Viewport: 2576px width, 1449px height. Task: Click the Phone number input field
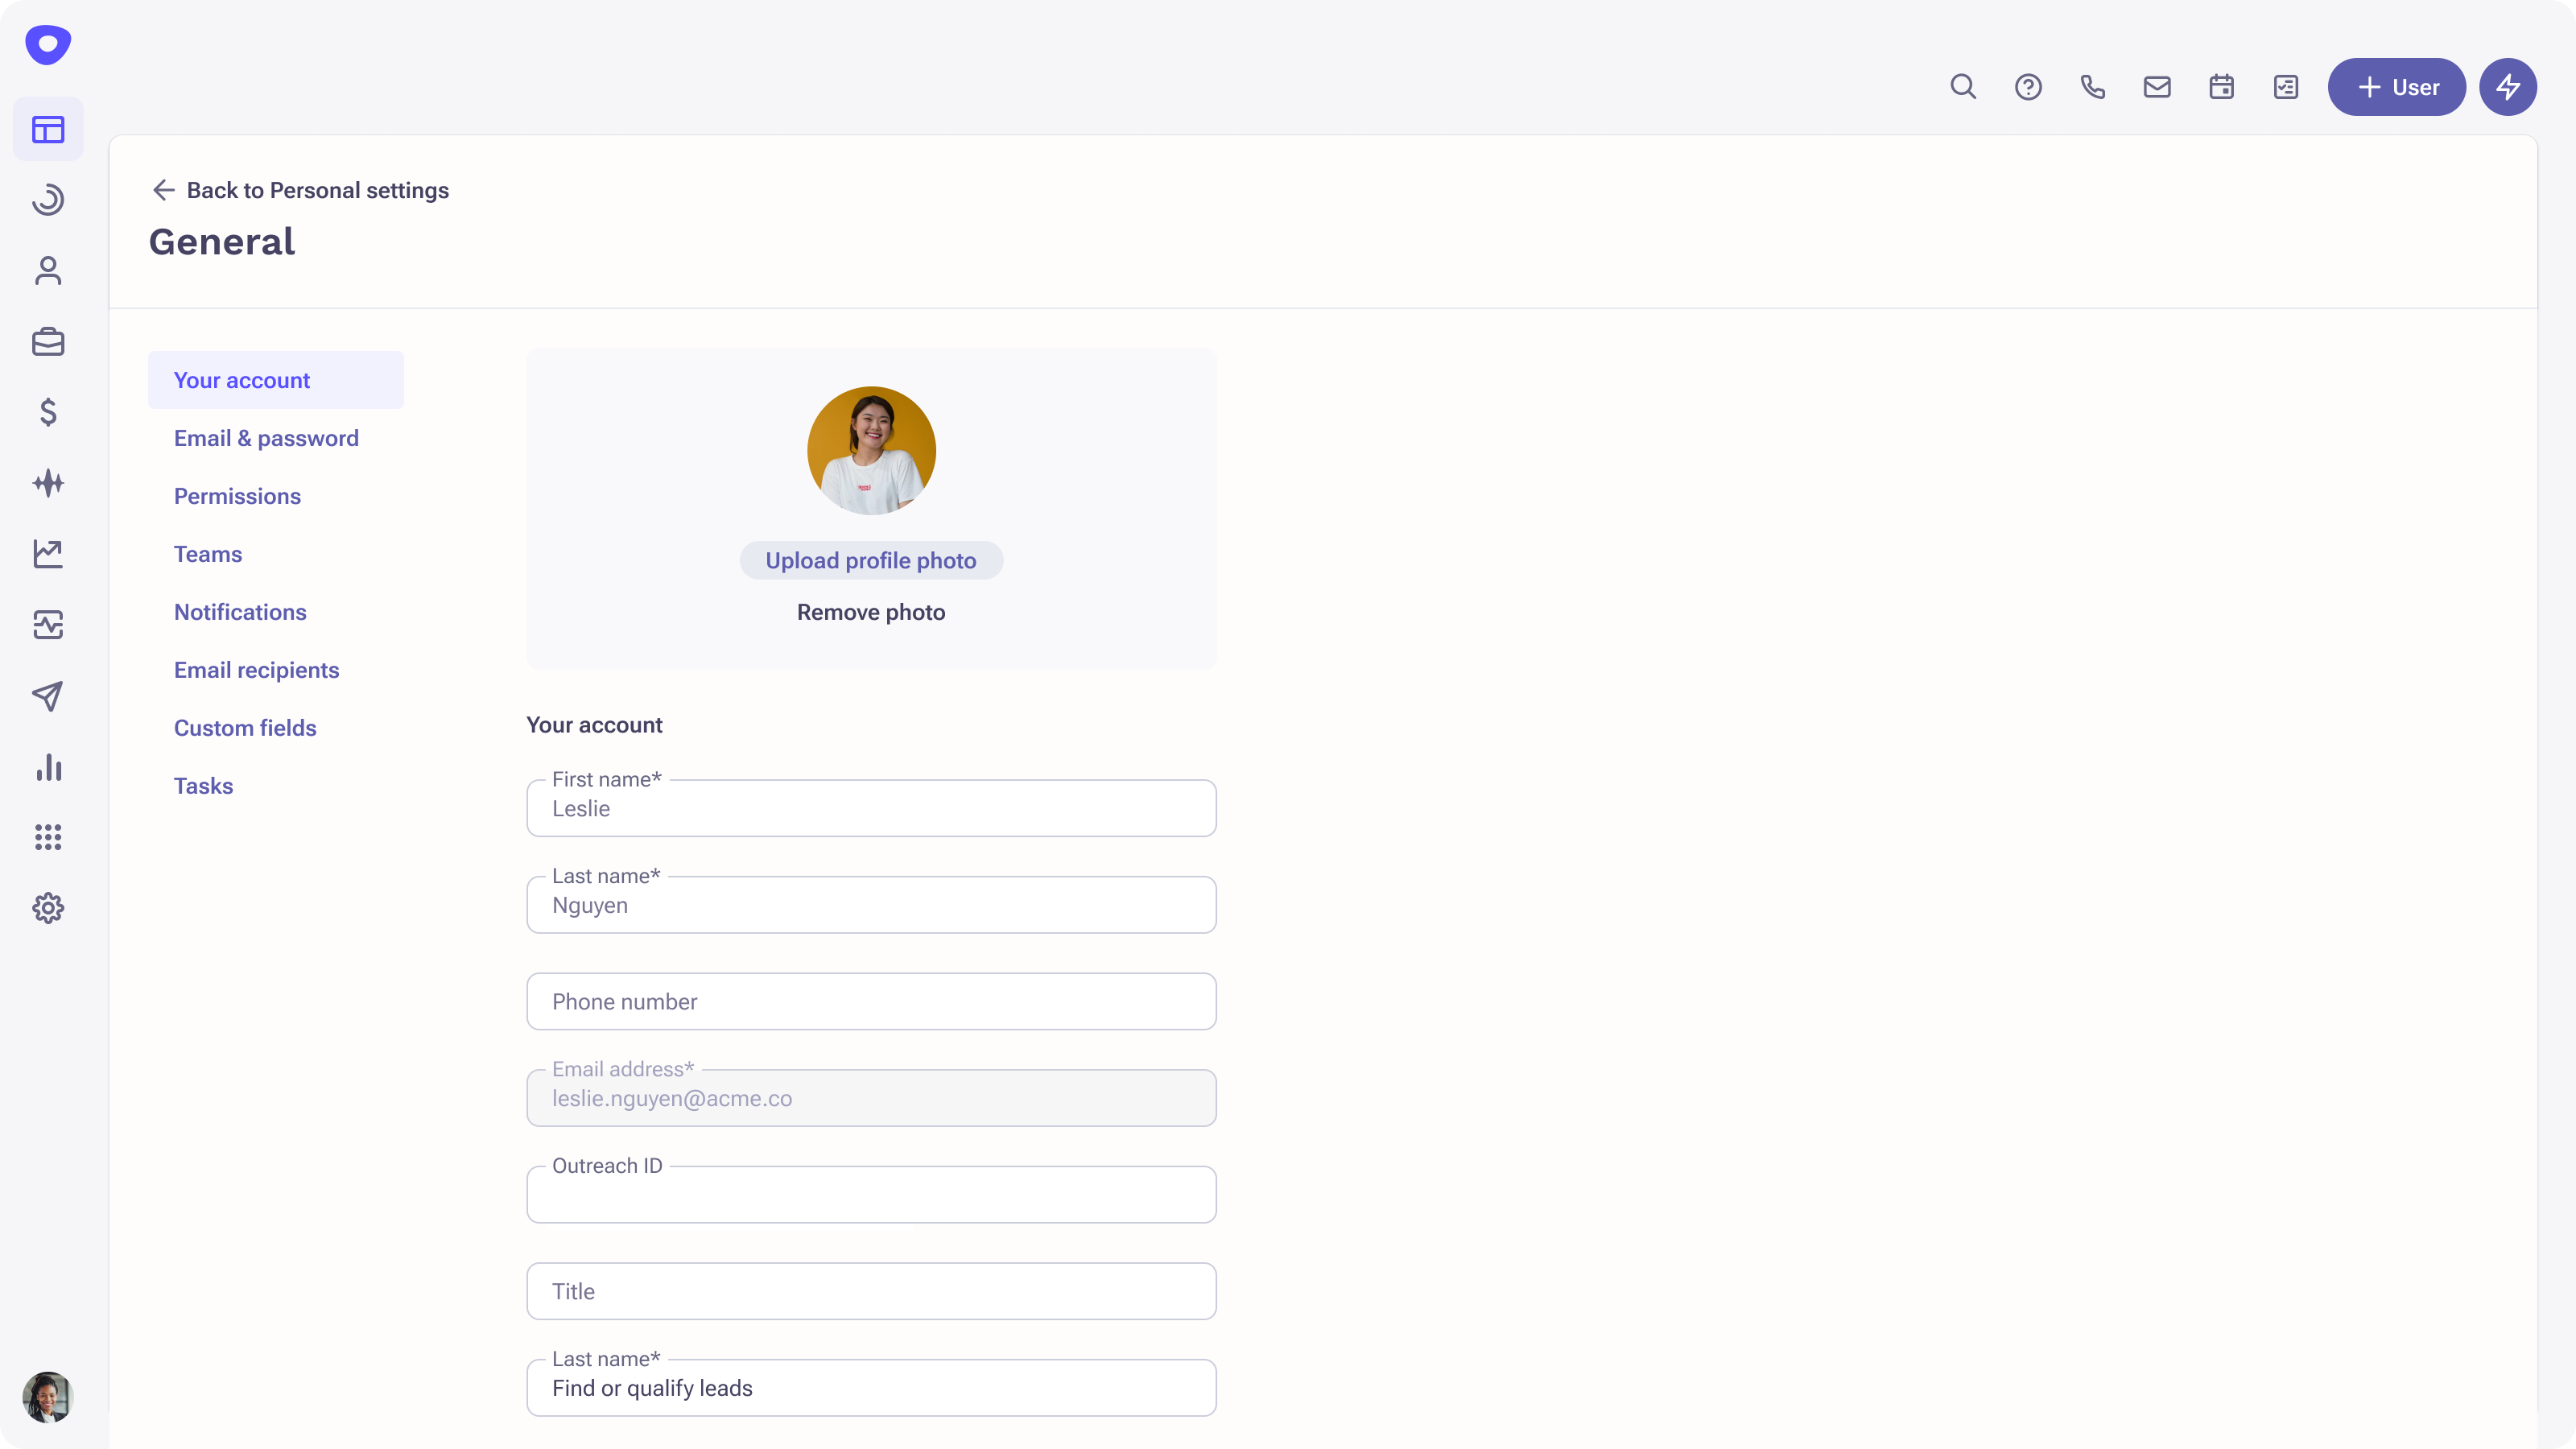click(x=870, y=1001)
